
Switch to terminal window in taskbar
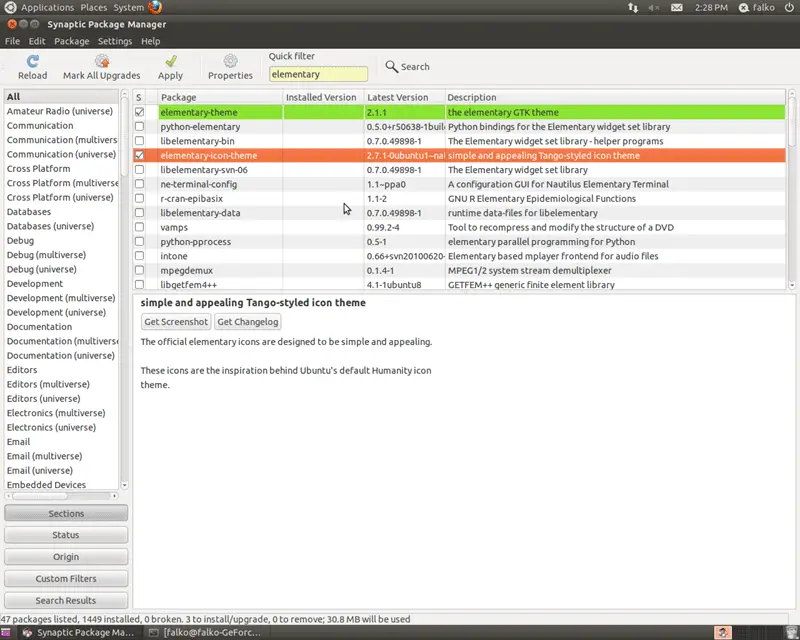(x=206, y=633)
